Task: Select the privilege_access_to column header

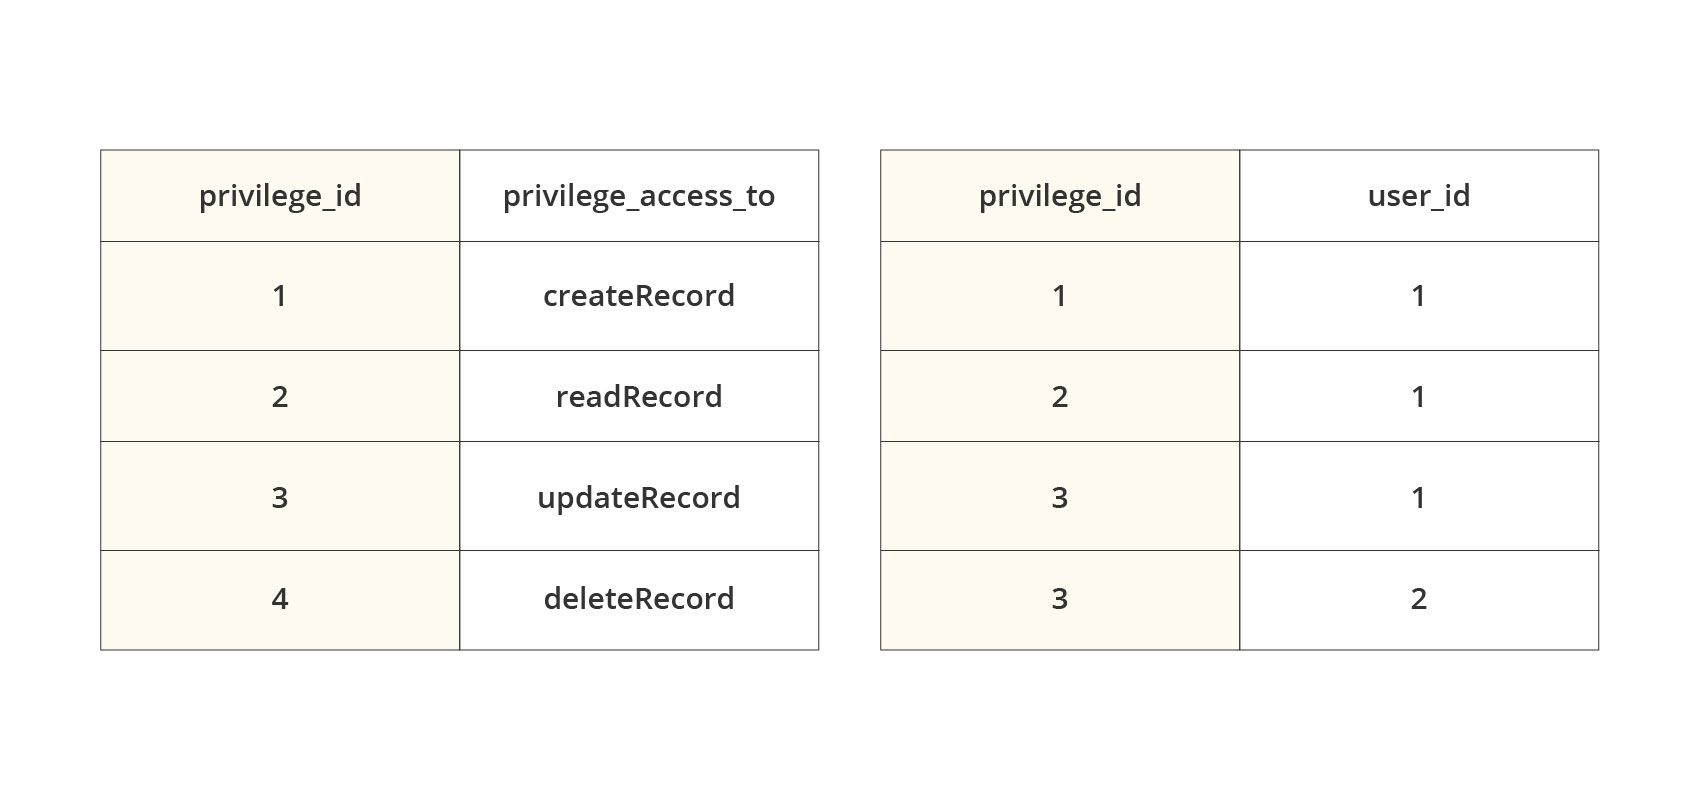Action: pos(639,196)
